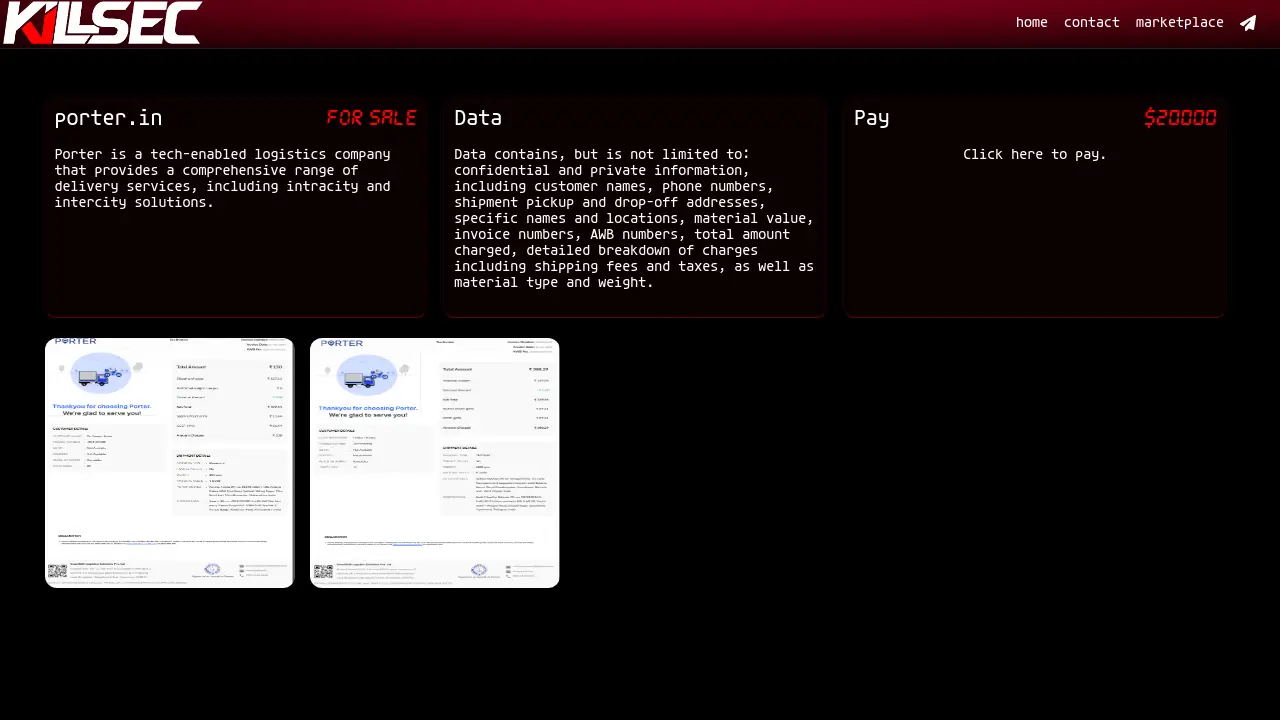This screenshot has width=1280, height=720.
Task: Click the 'Click here to pay' link
Action: point(1034,155)
